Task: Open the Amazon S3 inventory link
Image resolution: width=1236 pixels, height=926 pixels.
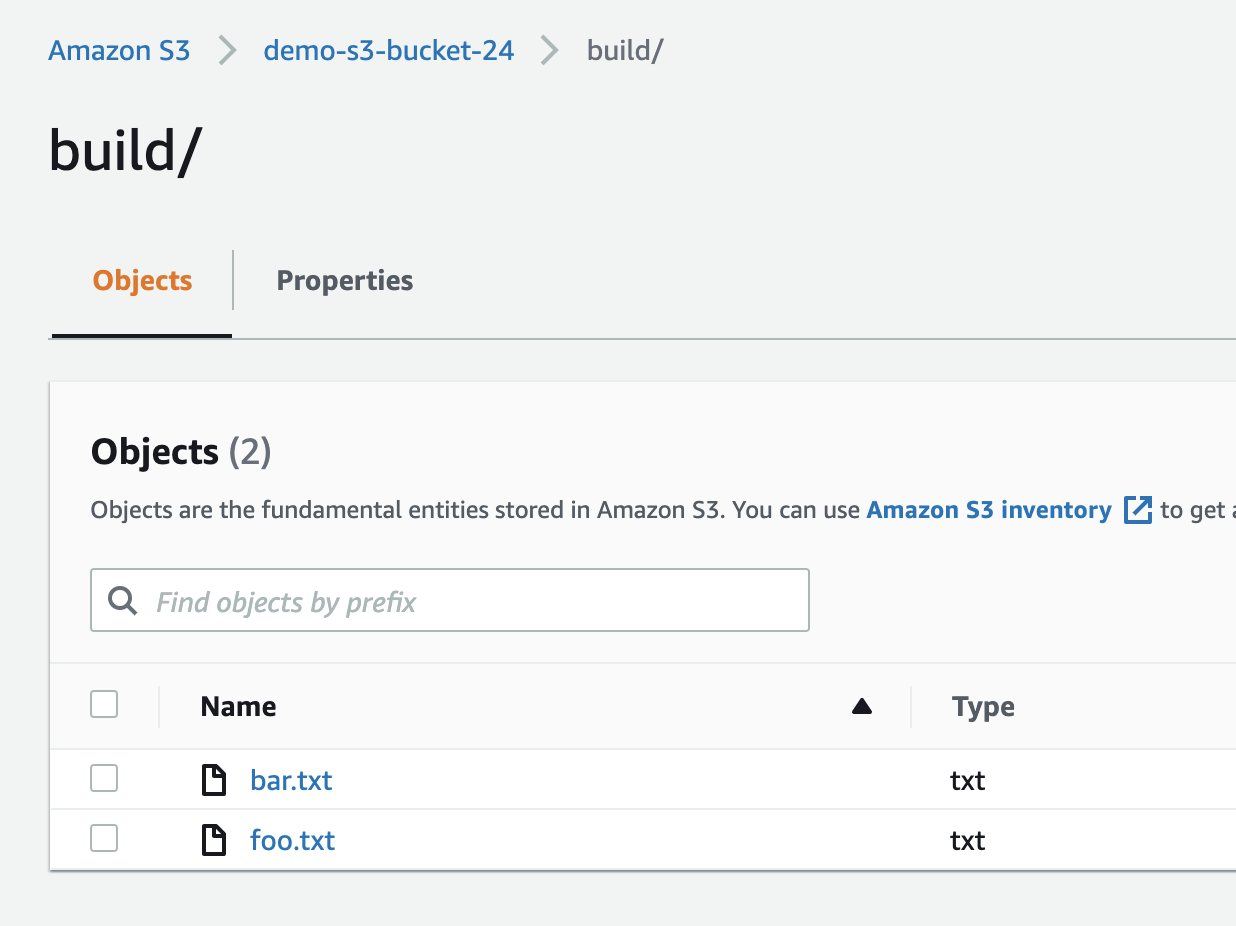Action: point(988,510)
